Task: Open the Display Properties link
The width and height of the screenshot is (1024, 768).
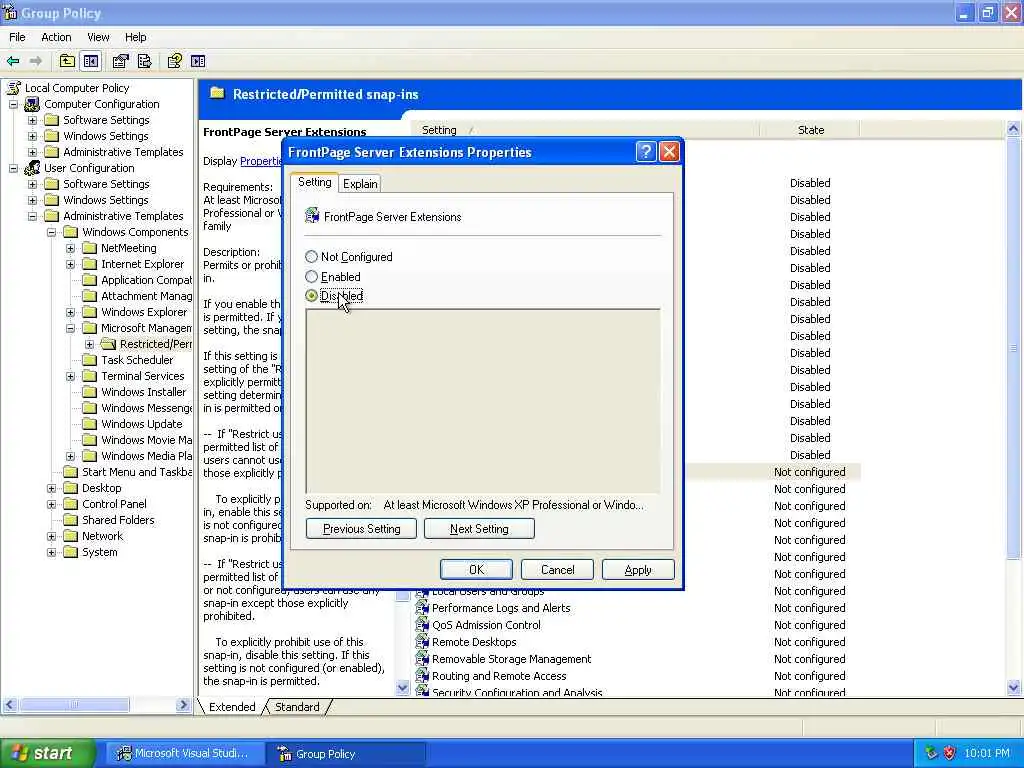Action: pyautogui.click(x=261, y=161)
